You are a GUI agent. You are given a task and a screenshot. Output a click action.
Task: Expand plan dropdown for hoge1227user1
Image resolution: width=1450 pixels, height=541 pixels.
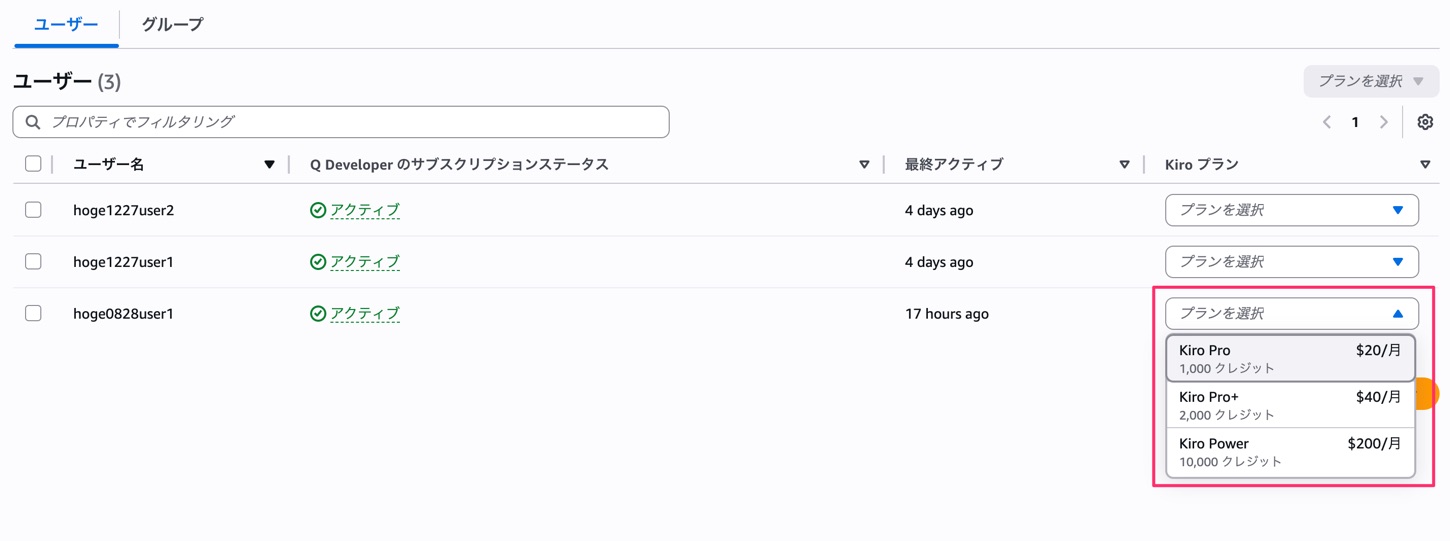click(x=1291, y=262)
